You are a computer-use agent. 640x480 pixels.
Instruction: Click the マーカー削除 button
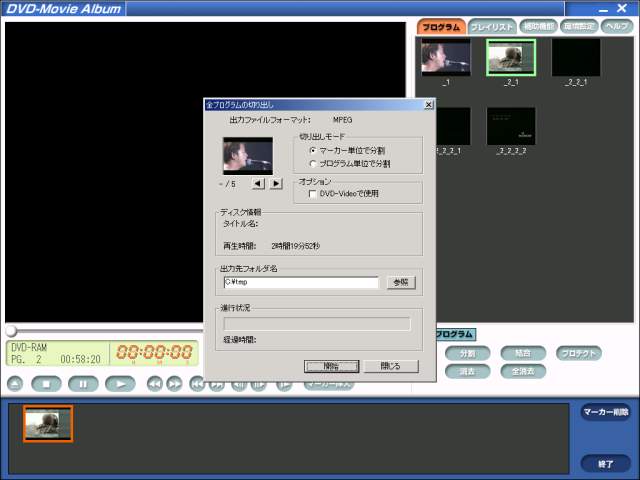click(606, 412)
